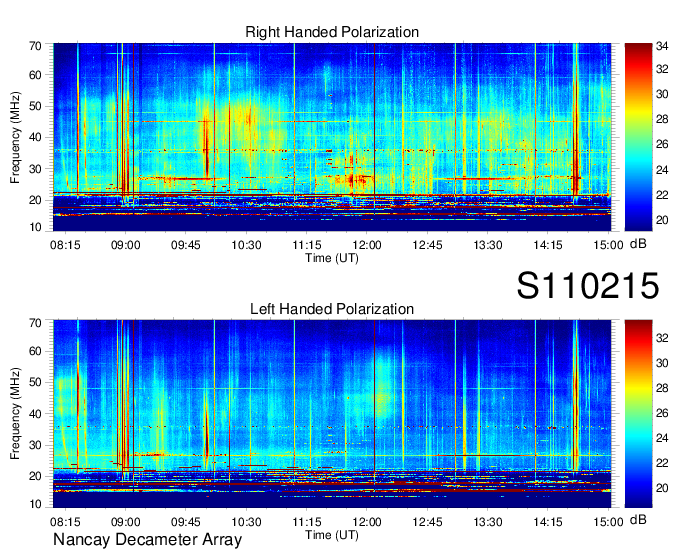Click "Frequency (MHz)" axis label of Left Handed plot

[x=15, y=414]
